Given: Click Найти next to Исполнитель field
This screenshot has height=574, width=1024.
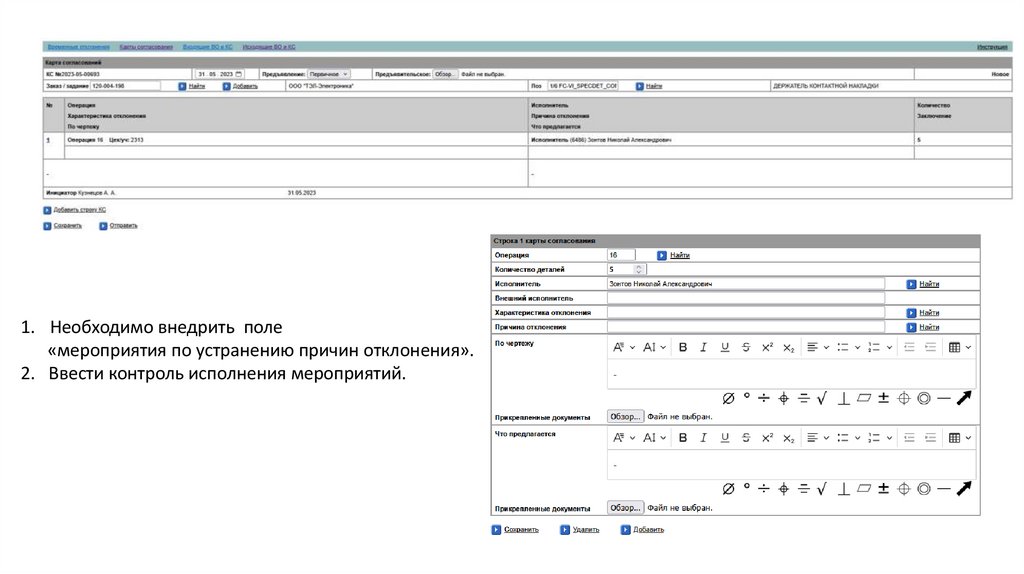Looking at the screenshot, I should click(929, 284).
